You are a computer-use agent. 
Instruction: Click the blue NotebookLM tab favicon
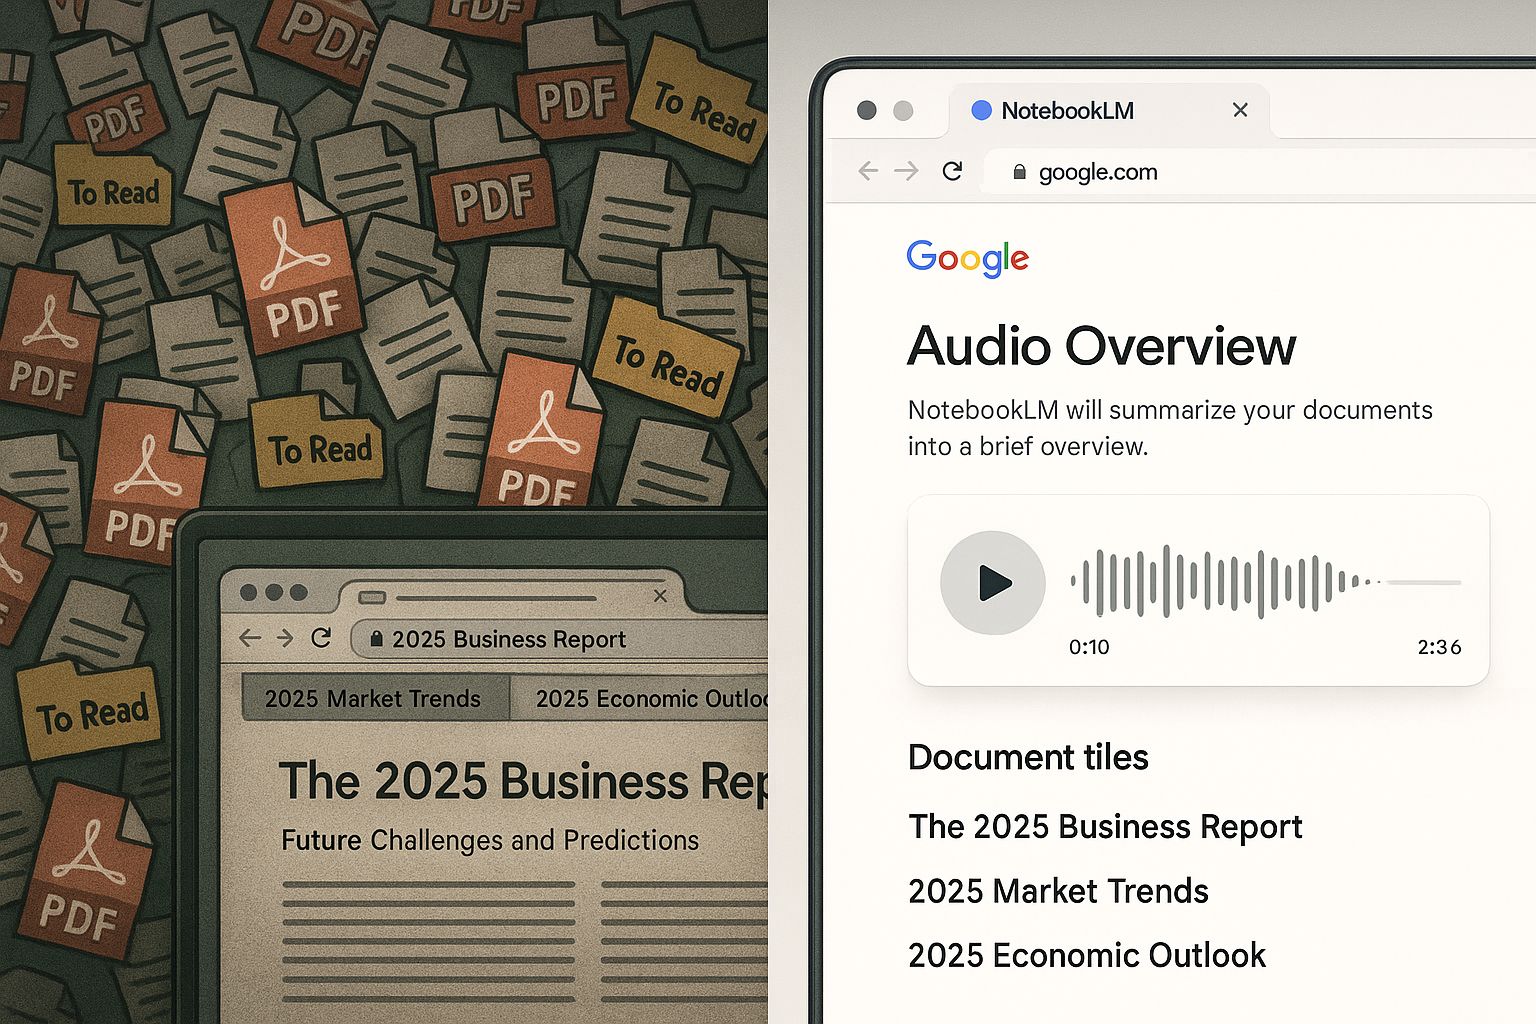click(x=982, y=110)
